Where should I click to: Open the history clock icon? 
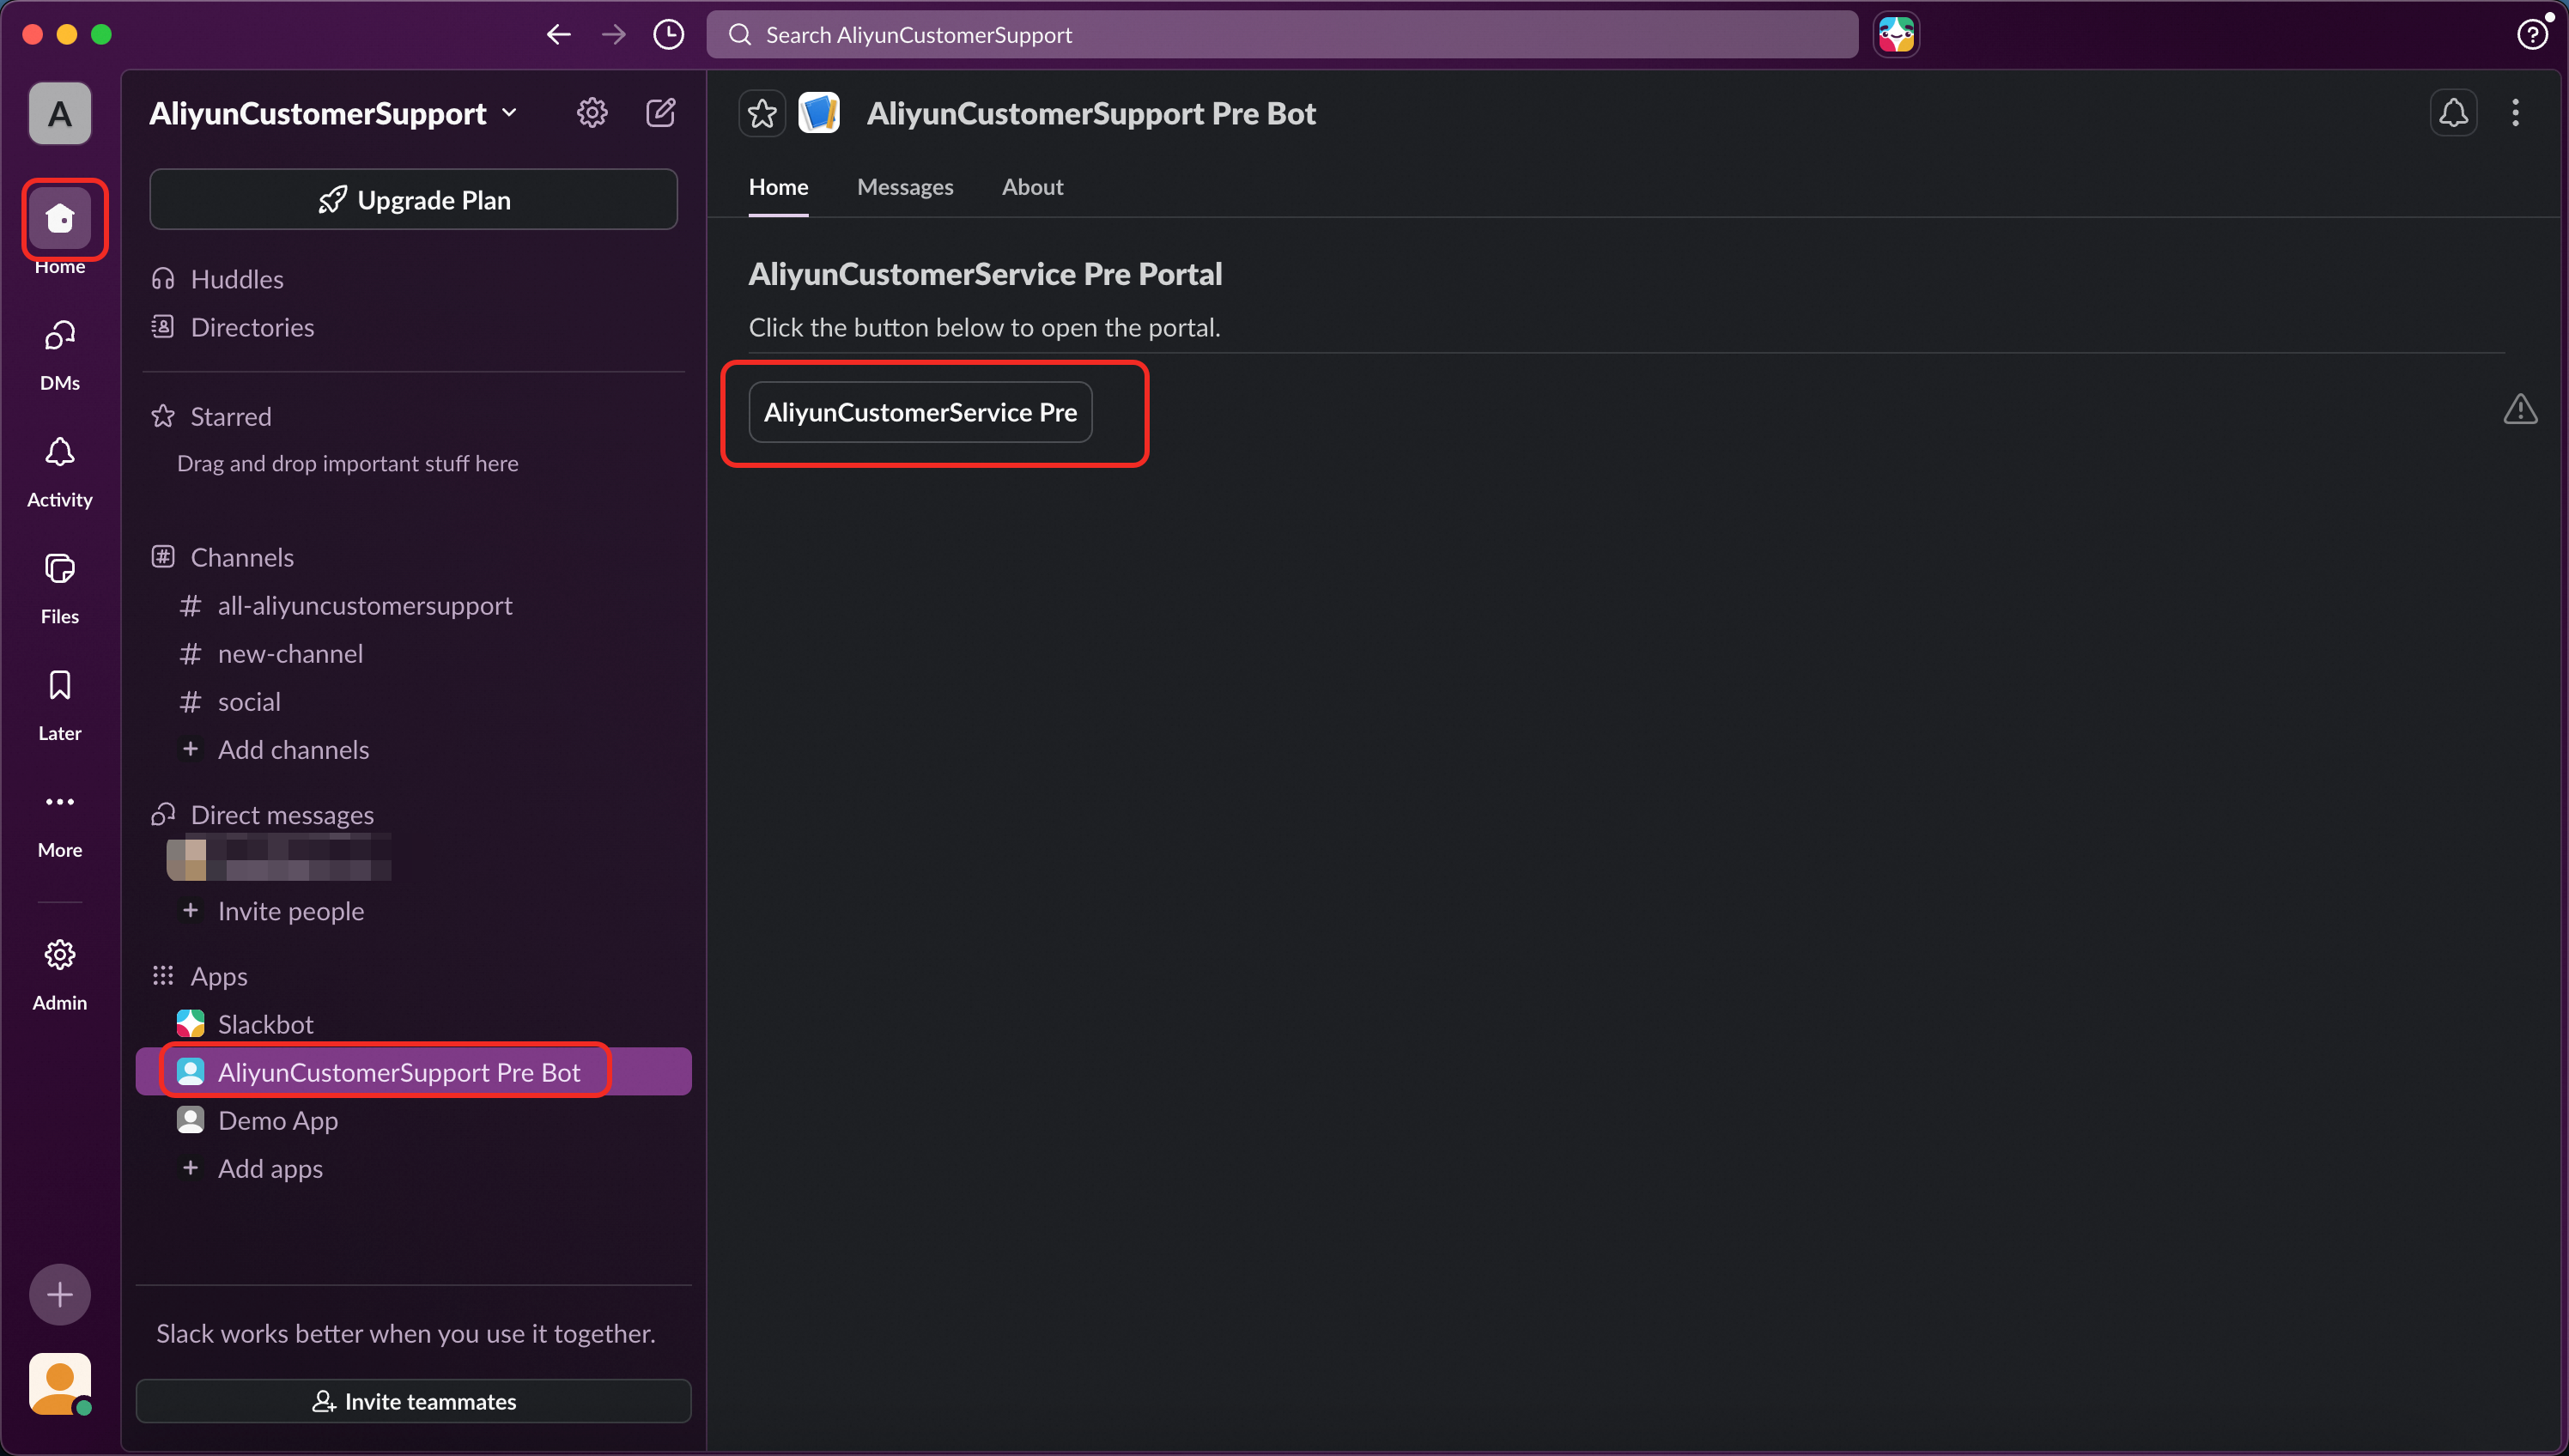point(668,35)
